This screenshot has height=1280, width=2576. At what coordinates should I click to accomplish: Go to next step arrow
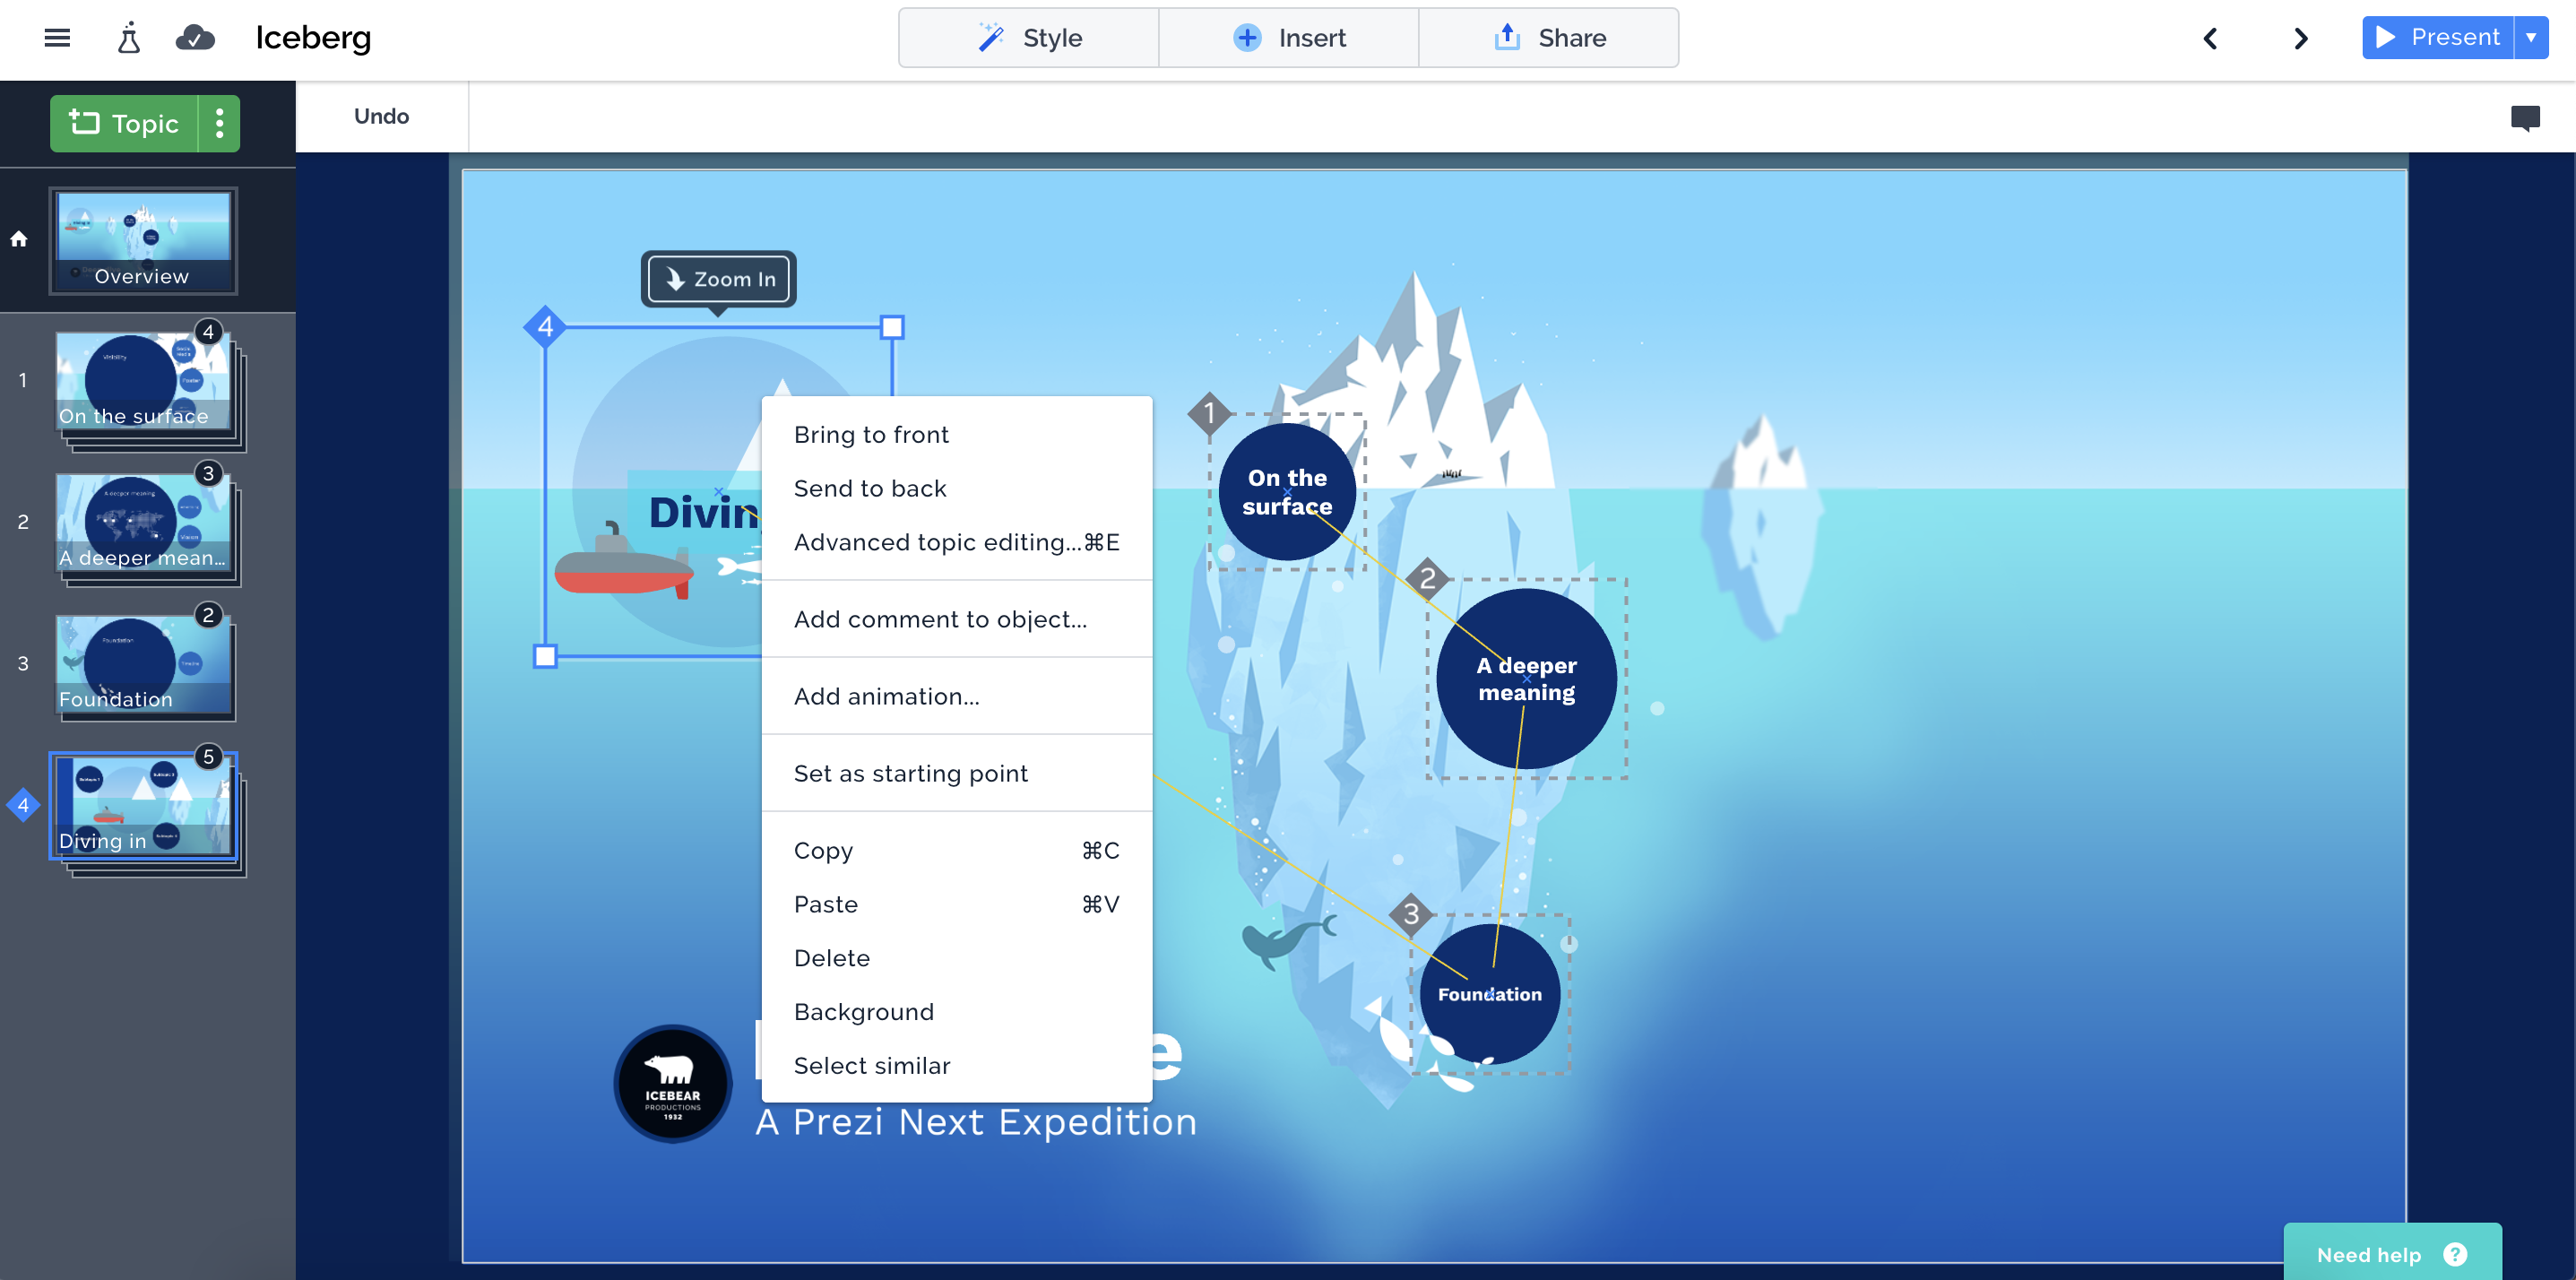tap(2300, 38)
